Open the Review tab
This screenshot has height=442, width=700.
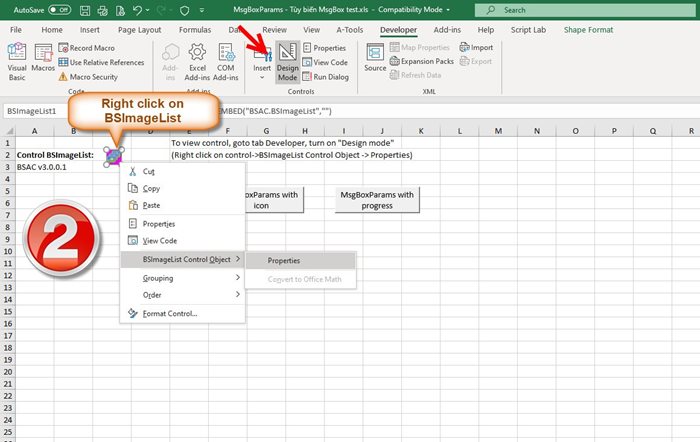tap(274, 29)
